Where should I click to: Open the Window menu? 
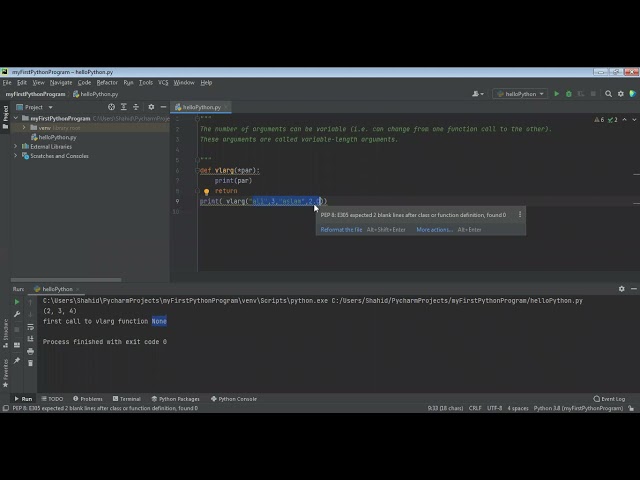pyautogui.click(x=184, y=82)
